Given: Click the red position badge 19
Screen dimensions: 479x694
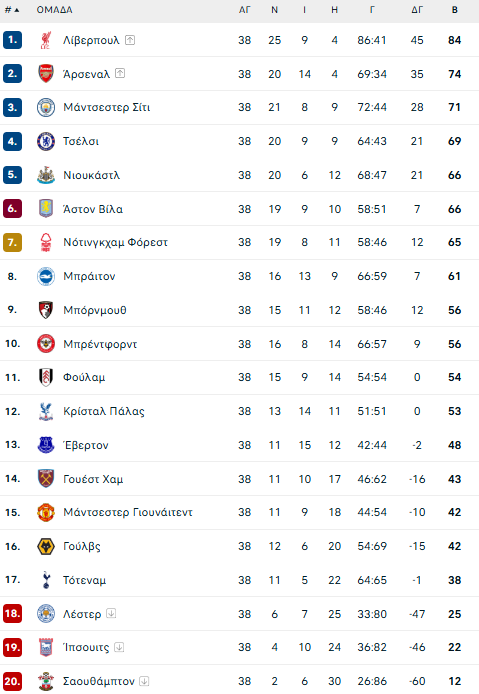Looking at the screenshot, I should (12, 647).
